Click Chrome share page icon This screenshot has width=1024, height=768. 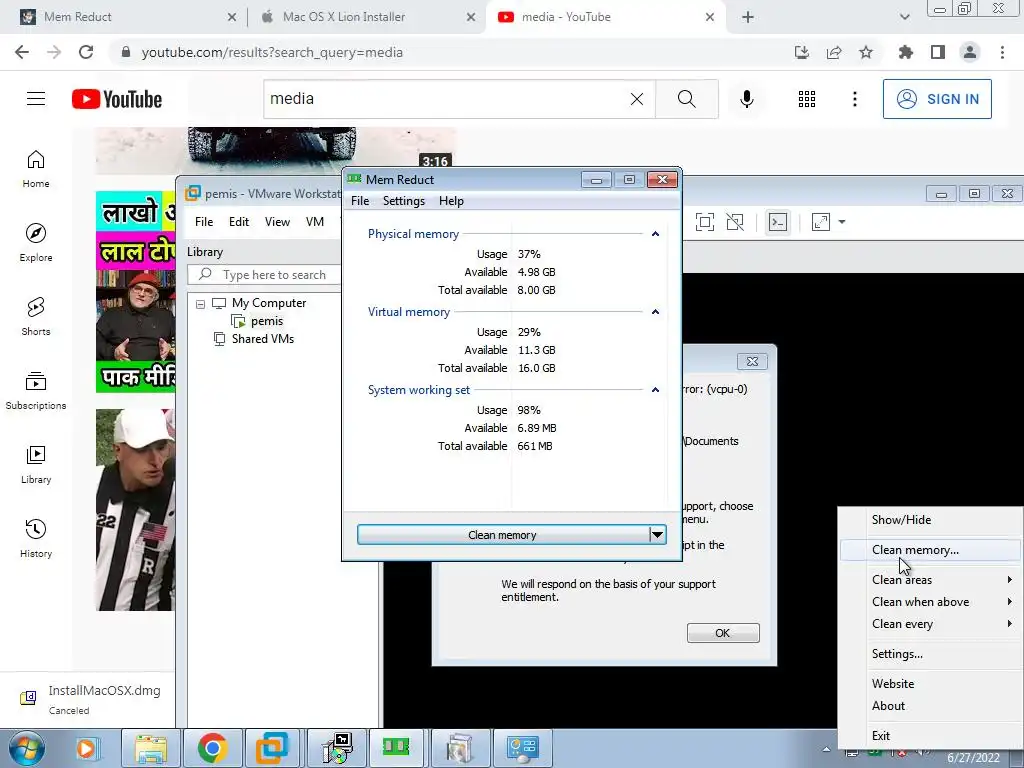[x=834, y=52]
